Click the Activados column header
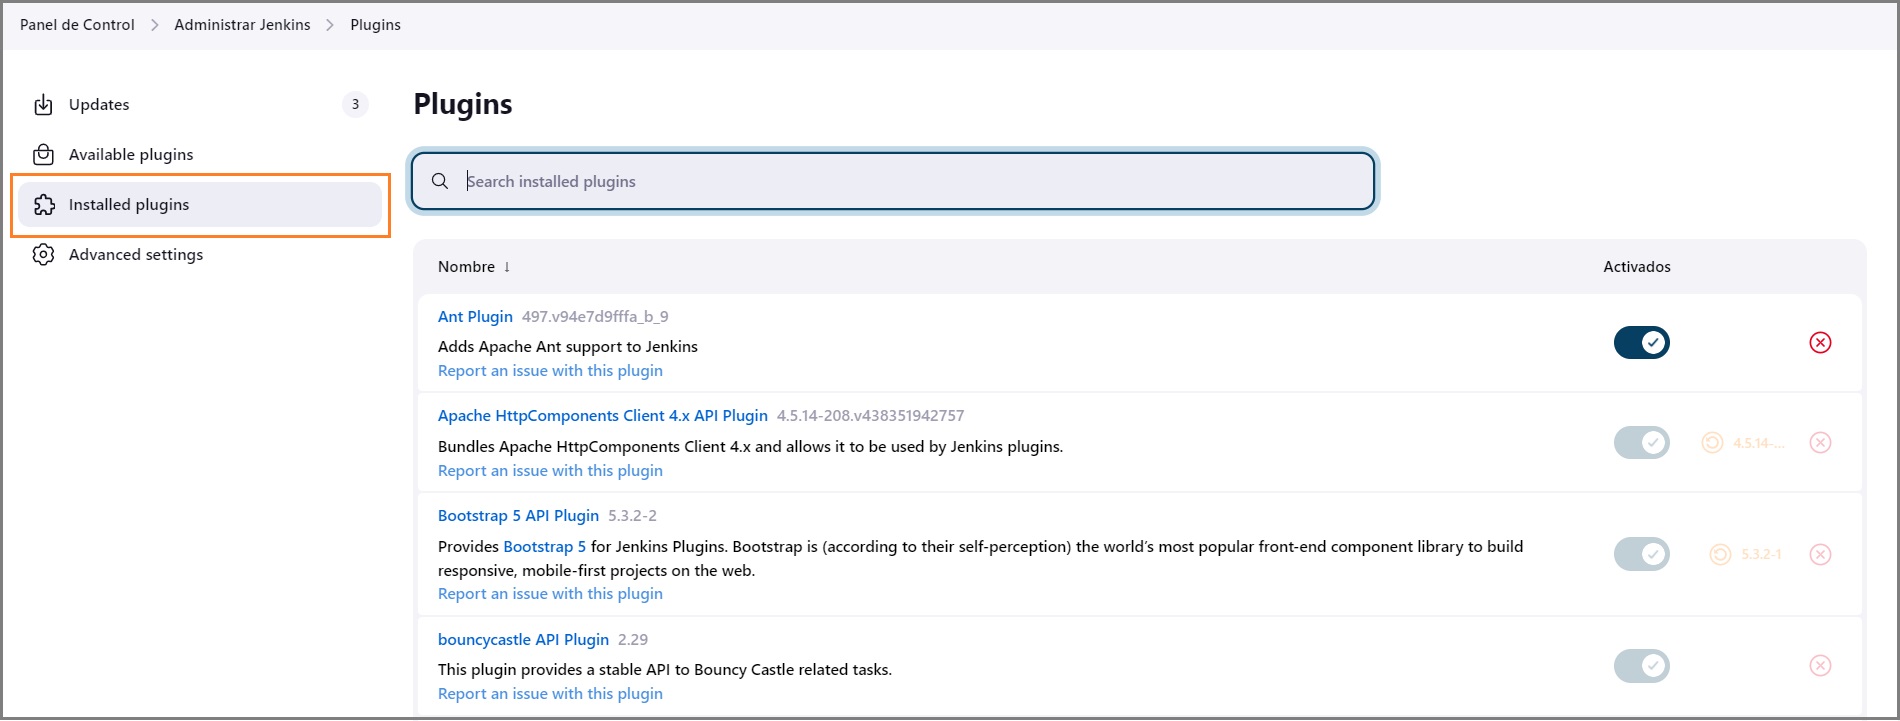This screenshot has height=721, width=1900. coord(1637,267)
